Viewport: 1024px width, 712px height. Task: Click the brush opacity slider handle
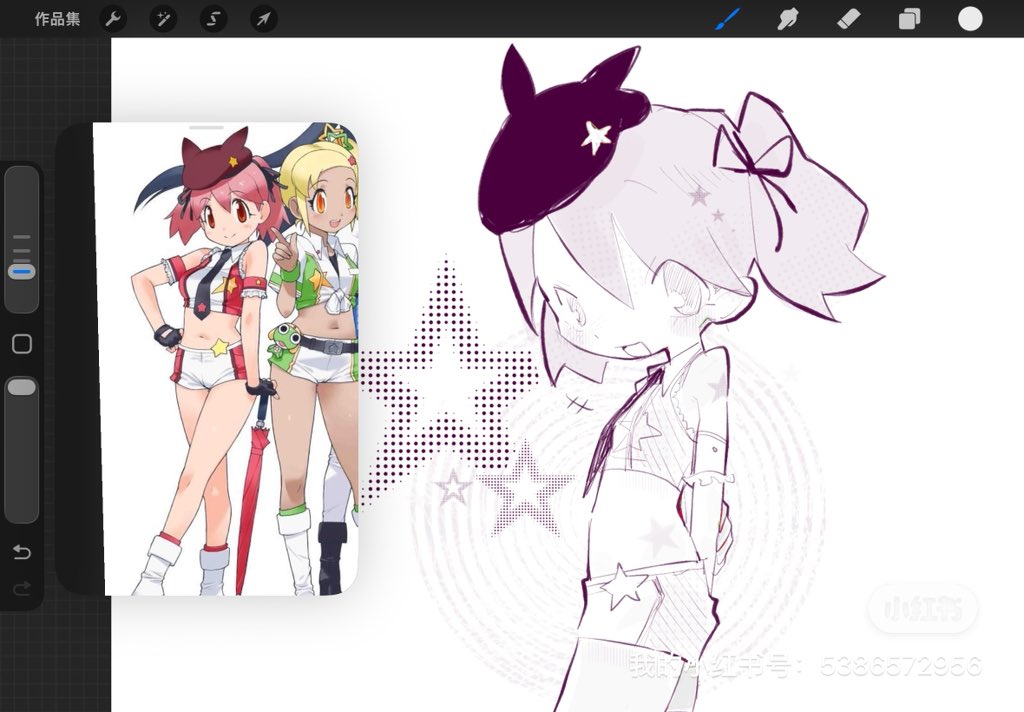point(22,387)
